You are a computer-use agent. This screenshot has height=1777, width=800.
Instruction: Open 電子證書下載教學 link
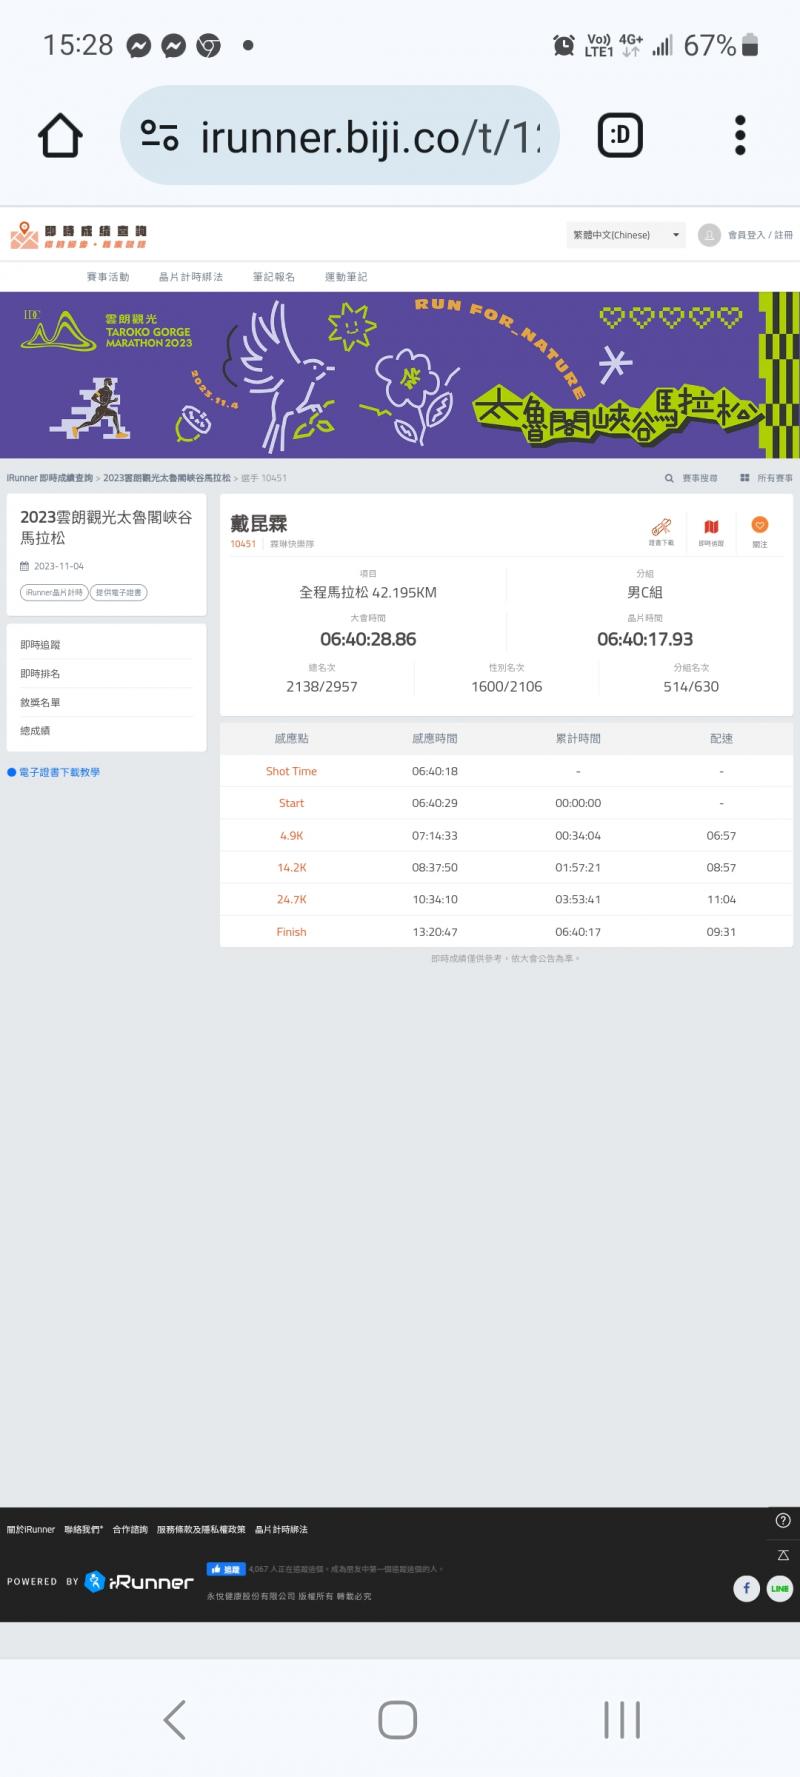click(x=59, y=772)
